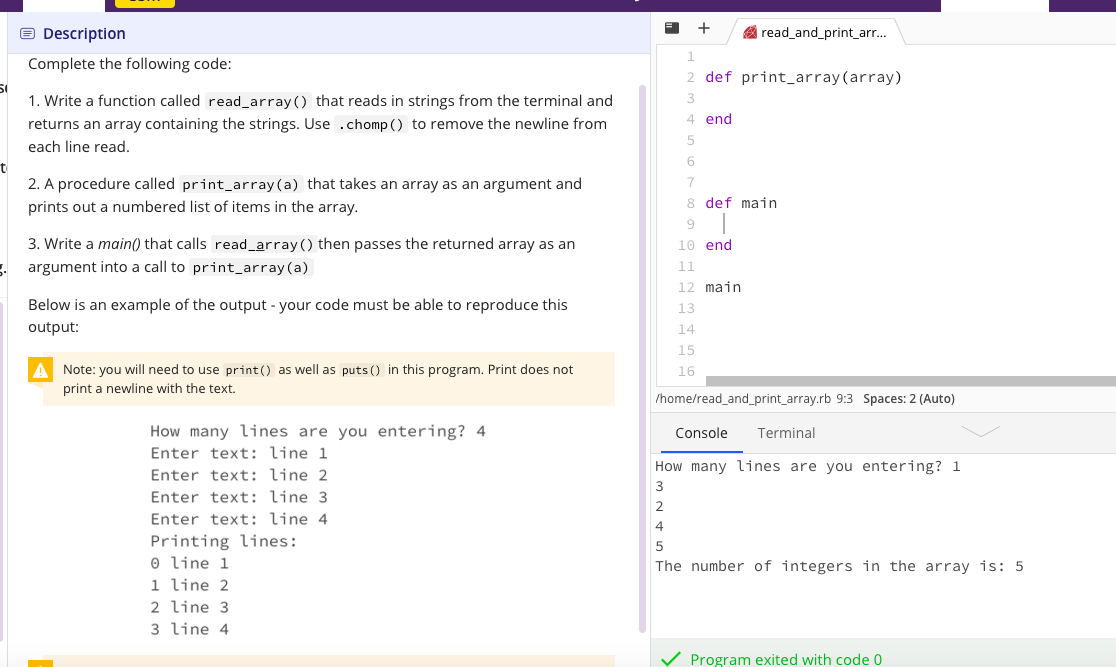Image resolution: width=1116 pixels, height=667 pixels.
Task: Open the file list icon in the editor header
Action: pyautogui.click(x=671, y=29)
